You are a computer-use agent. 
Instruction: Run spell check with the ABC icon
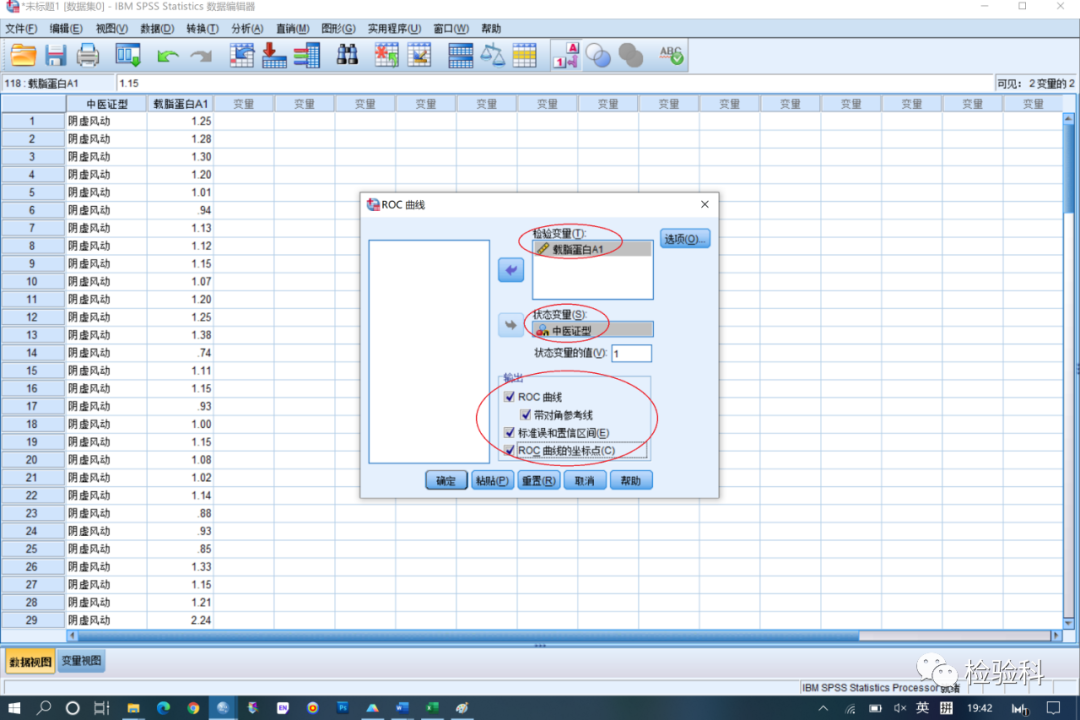[x=671, y=56]
